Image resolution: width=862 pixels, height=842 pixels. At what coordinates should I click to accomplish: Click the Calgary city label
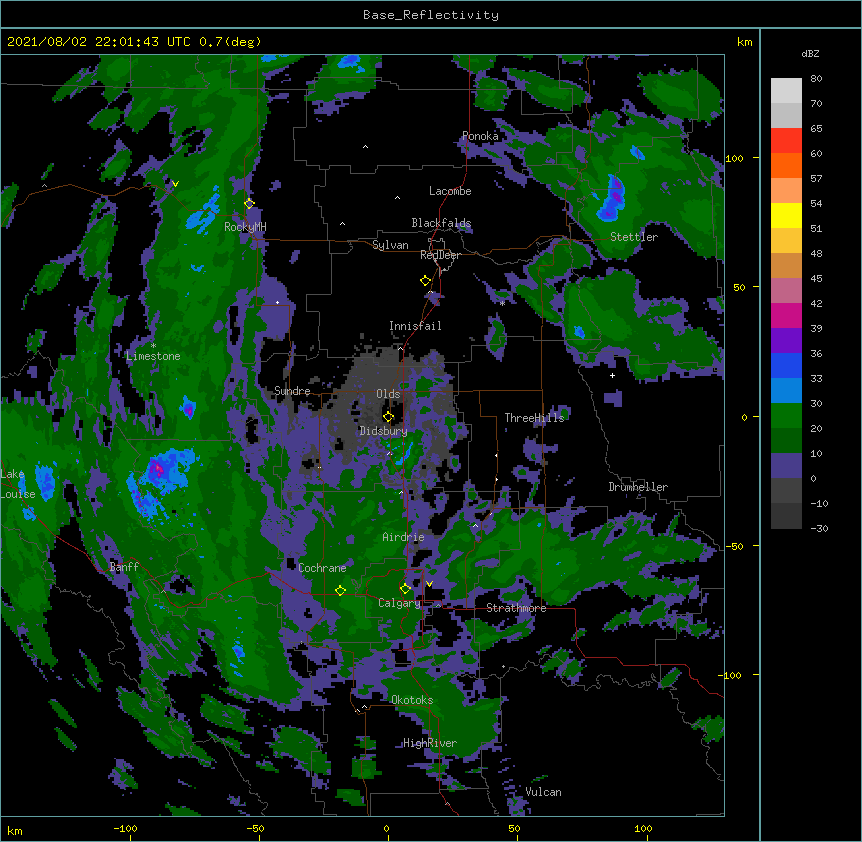pos(399,603)
